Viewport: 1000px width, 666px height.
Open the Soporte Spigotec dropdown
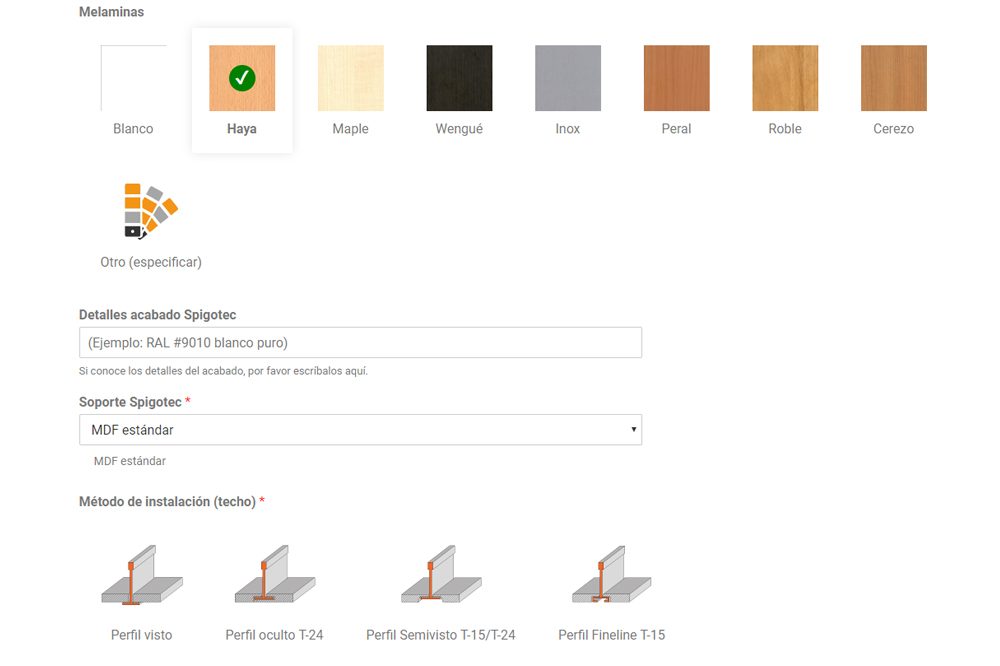360,430
